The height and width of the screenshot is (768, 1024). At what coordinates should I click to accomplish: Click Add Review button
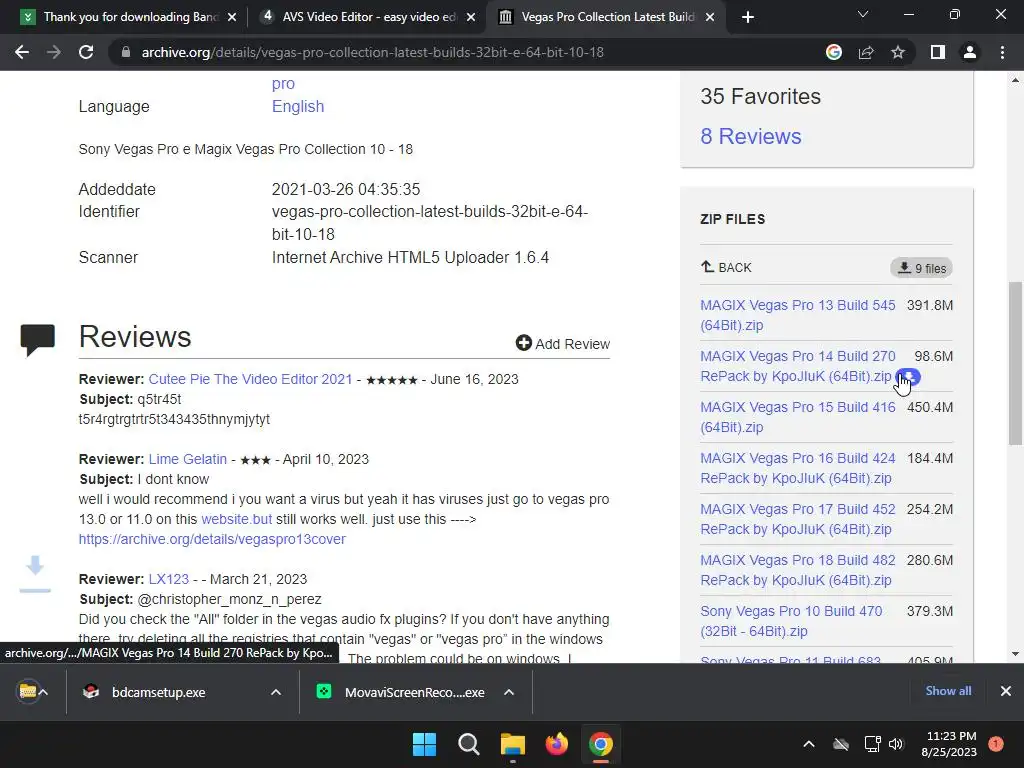[x=562, y=344]
